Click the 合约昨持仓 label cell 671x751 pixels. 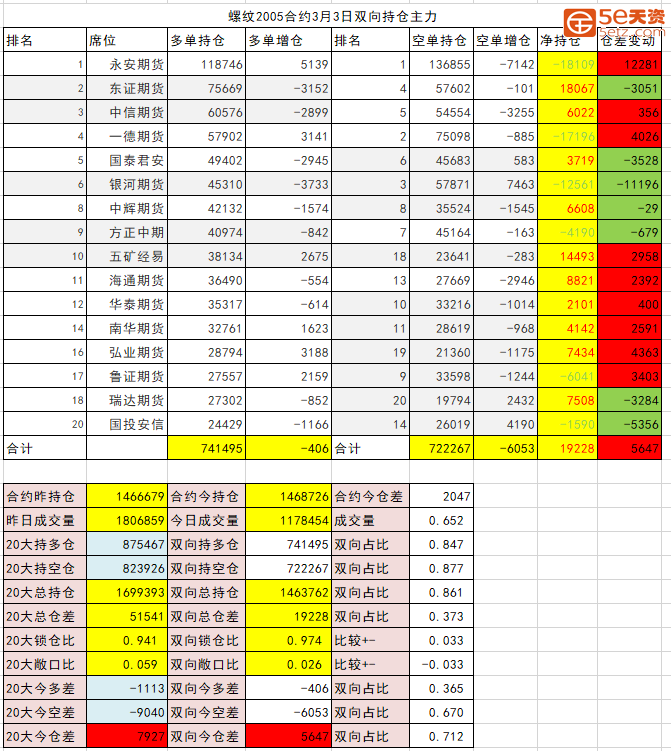tap(45, 496)
